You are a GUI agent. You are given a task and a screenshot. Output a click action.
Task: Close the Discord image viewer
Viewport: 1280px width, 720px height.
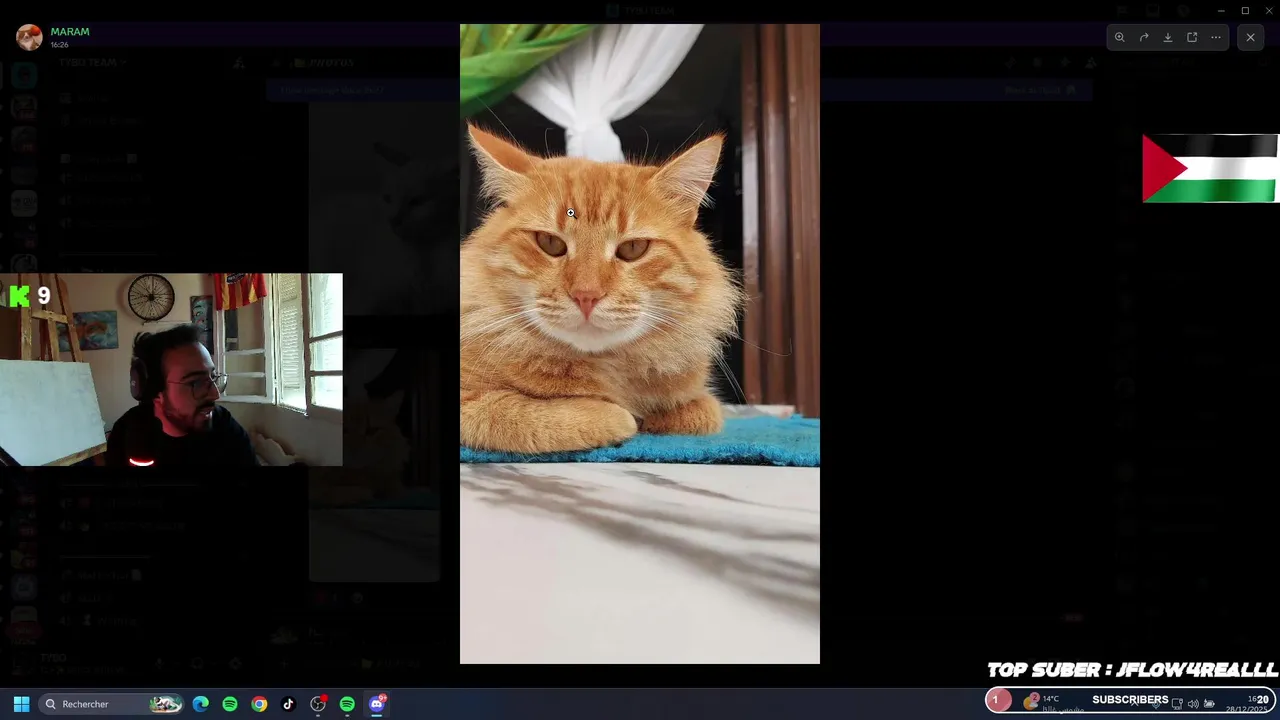pos(1250,37)
